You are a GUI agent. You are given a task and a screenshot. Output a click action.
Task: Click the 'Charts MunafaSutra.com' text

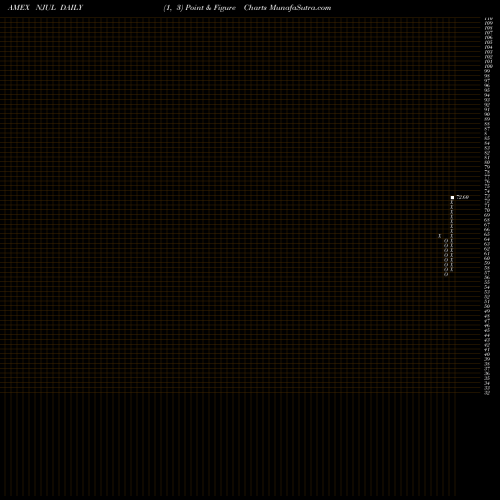[x=287, y=8]
